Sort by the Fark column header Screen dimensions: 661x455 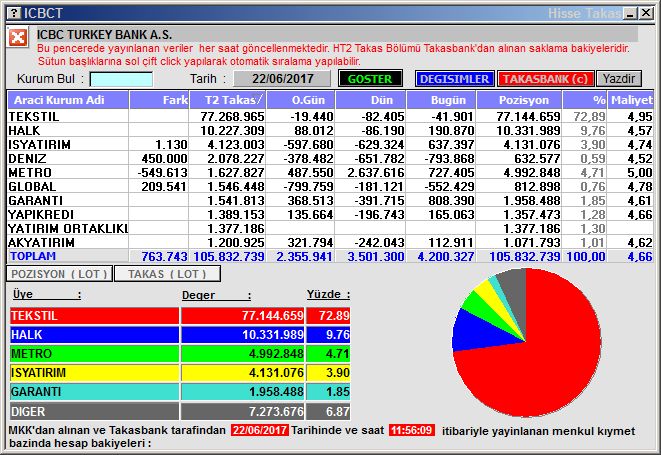click(159, 100)
